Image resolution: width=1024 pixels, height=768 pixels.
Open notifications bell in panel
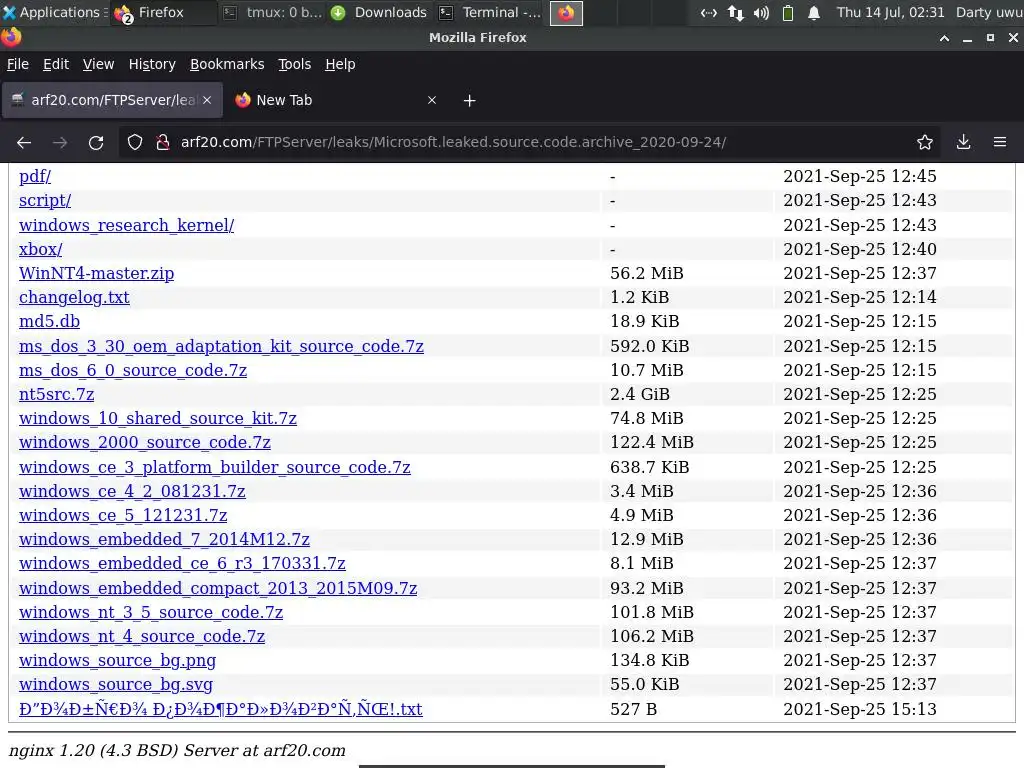(x=814, y=12)
